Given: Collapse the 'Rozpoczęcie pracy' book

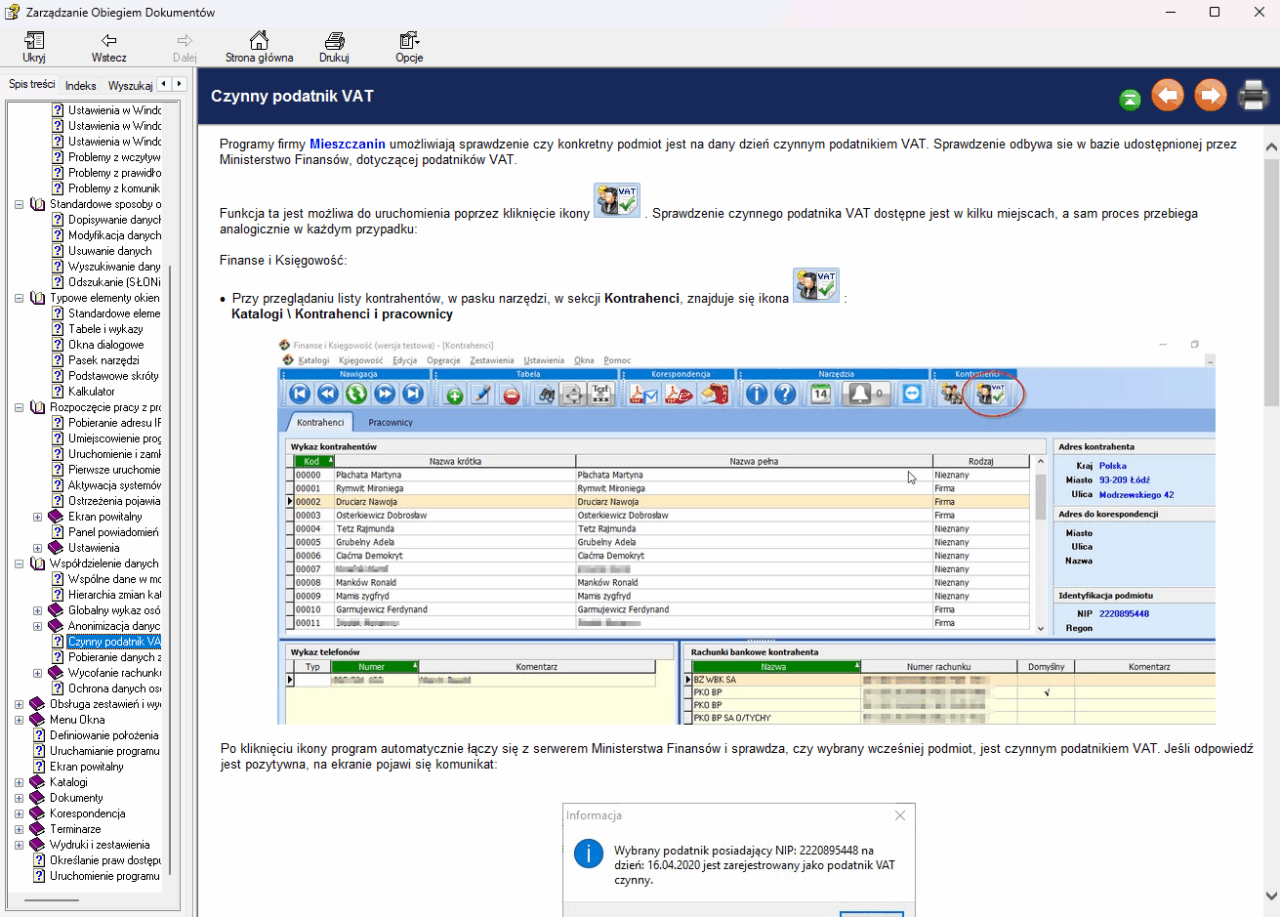Looking at the screenshot, I should [x=19, y=407].
